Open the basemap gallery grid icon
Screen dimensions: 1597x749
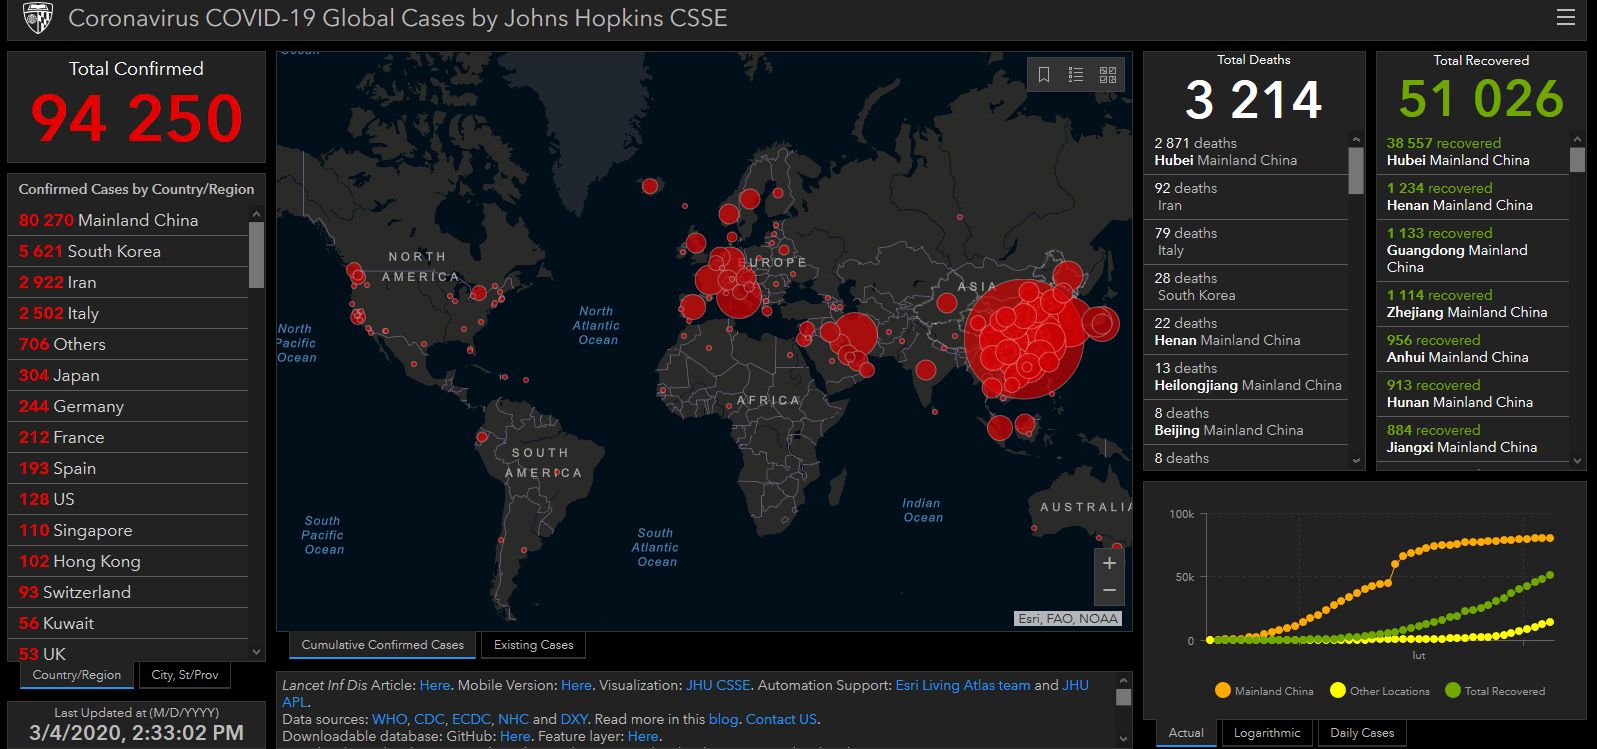pos(1108,75)
